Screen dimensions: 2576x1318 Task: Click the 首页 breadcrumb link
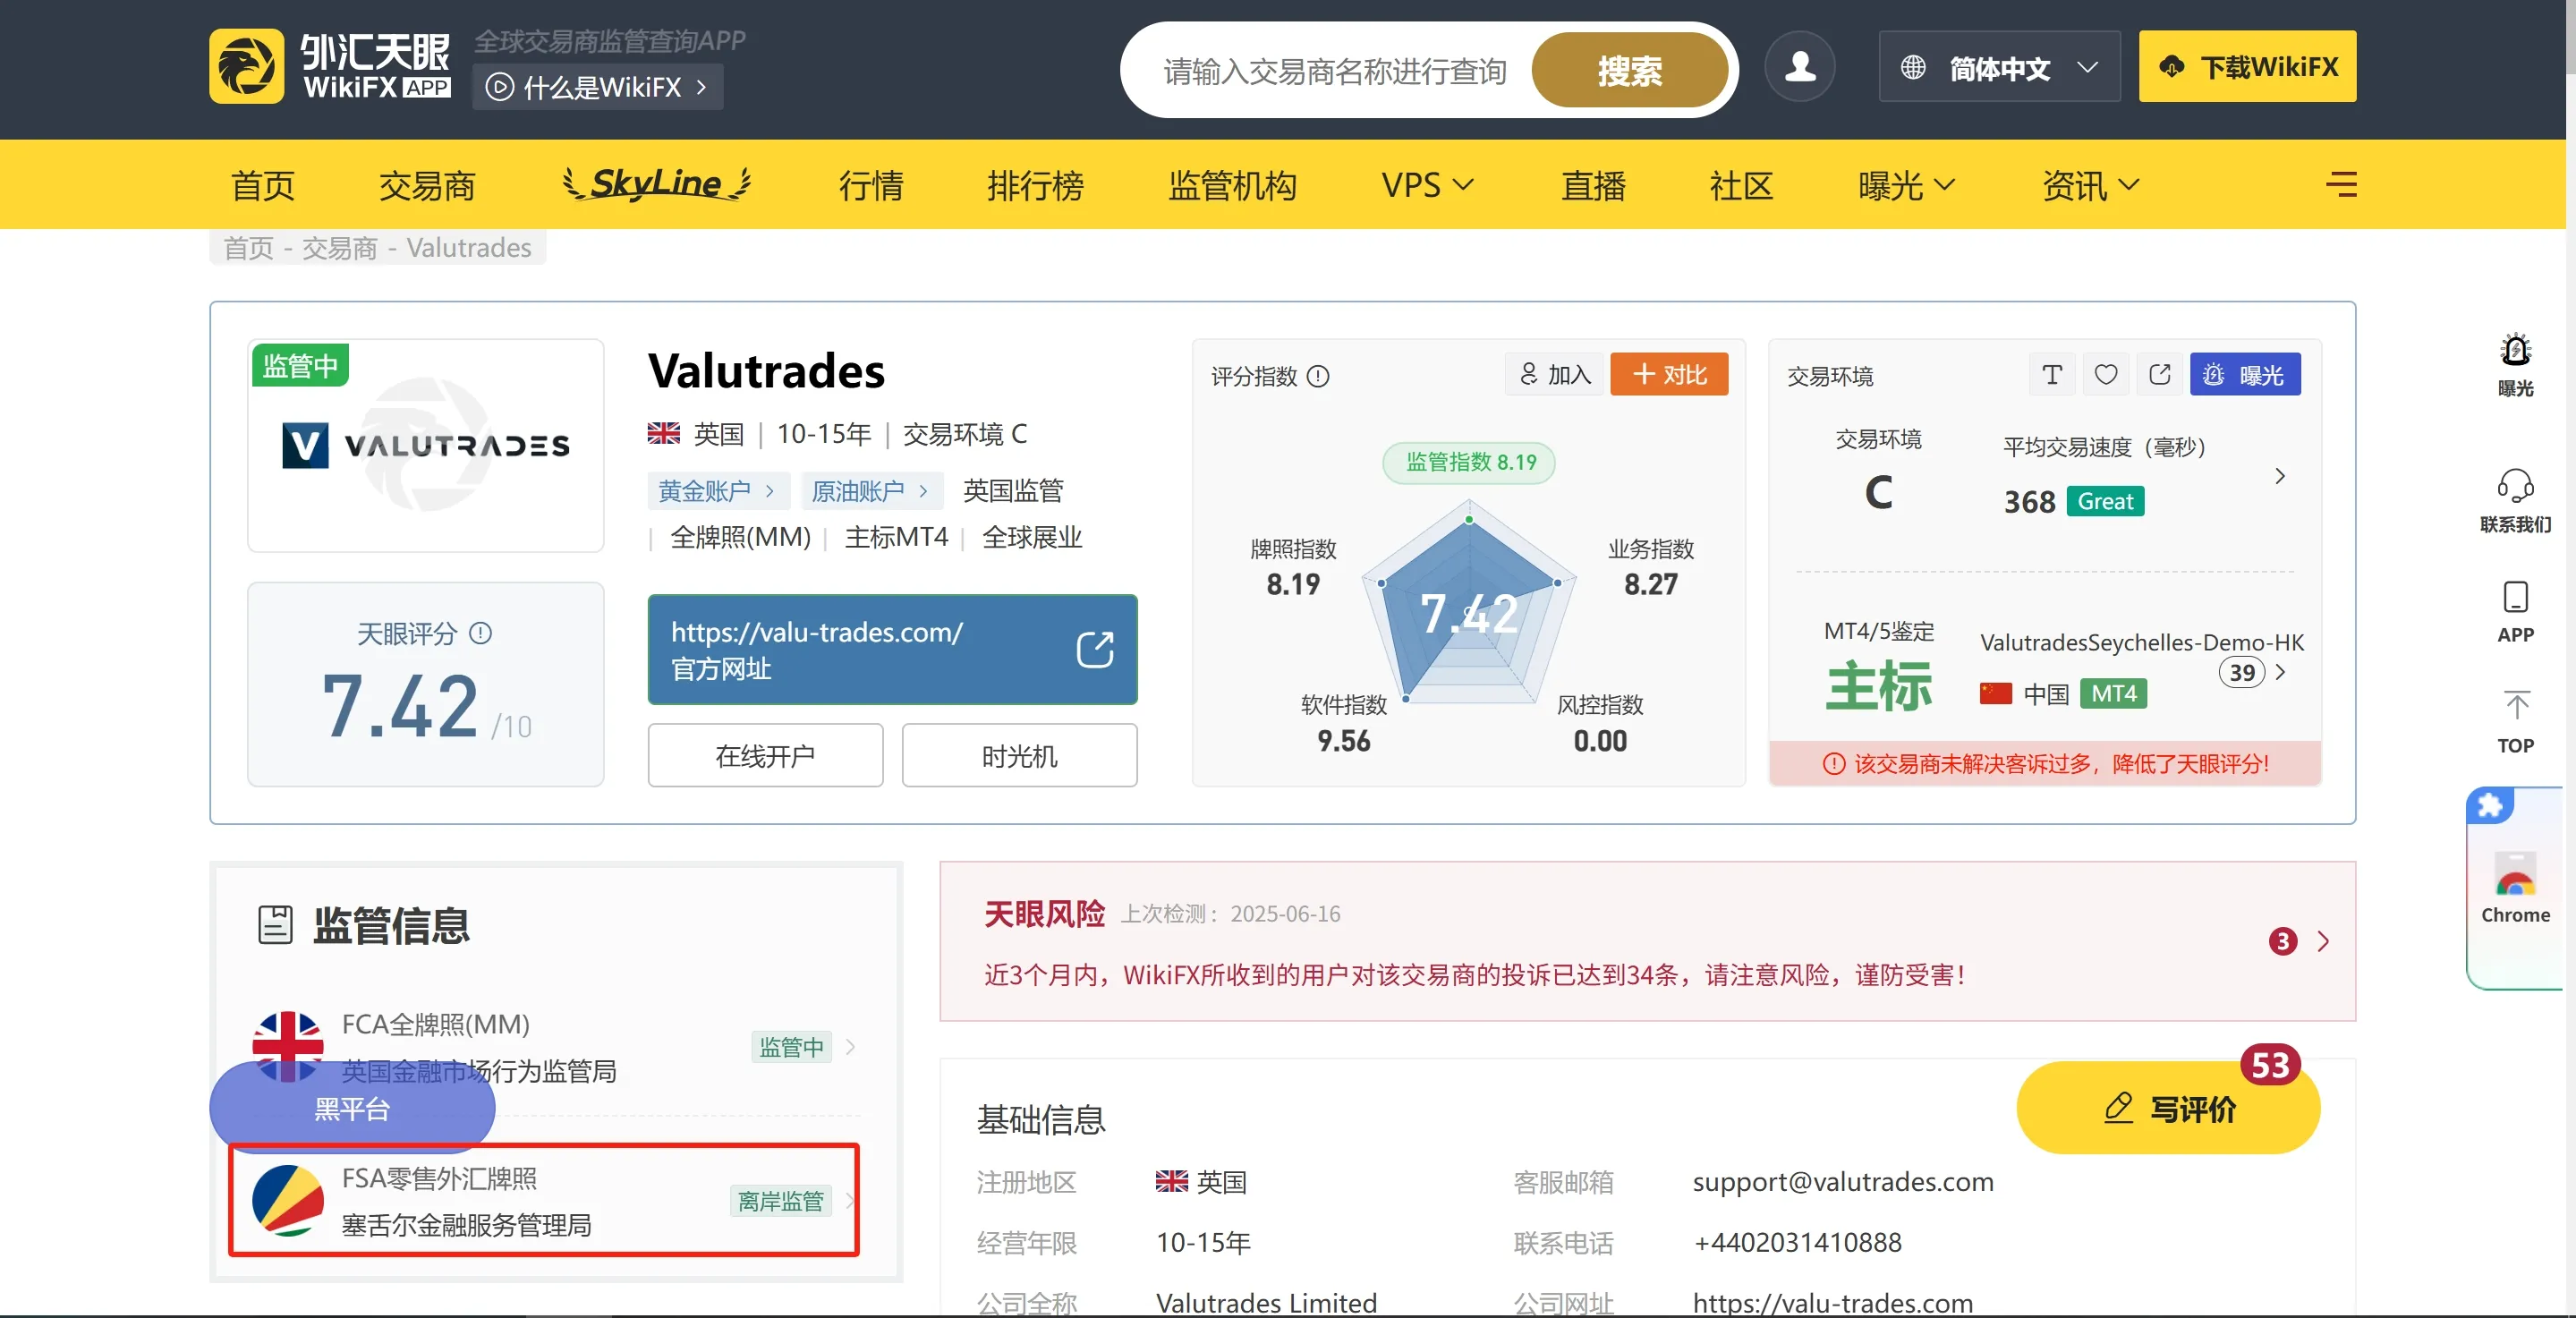tap(248, 248)
